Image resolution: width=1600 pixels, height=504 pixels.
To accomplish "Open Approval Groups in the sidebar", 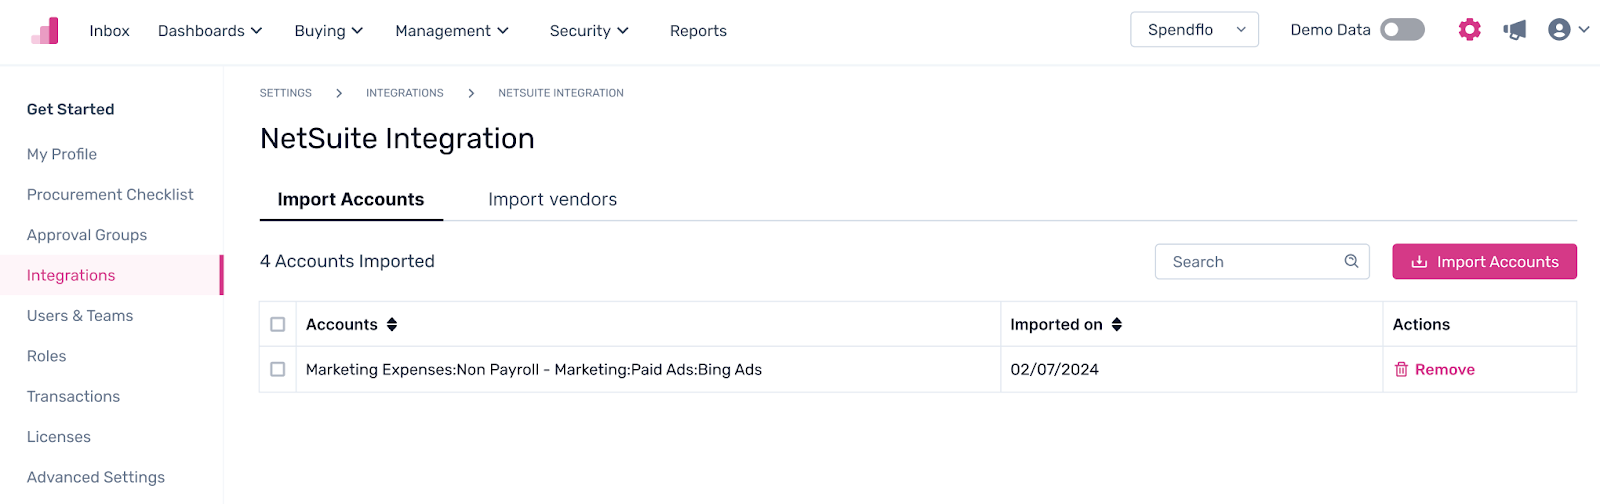I will pyautogui.click(x=87, y=235).
